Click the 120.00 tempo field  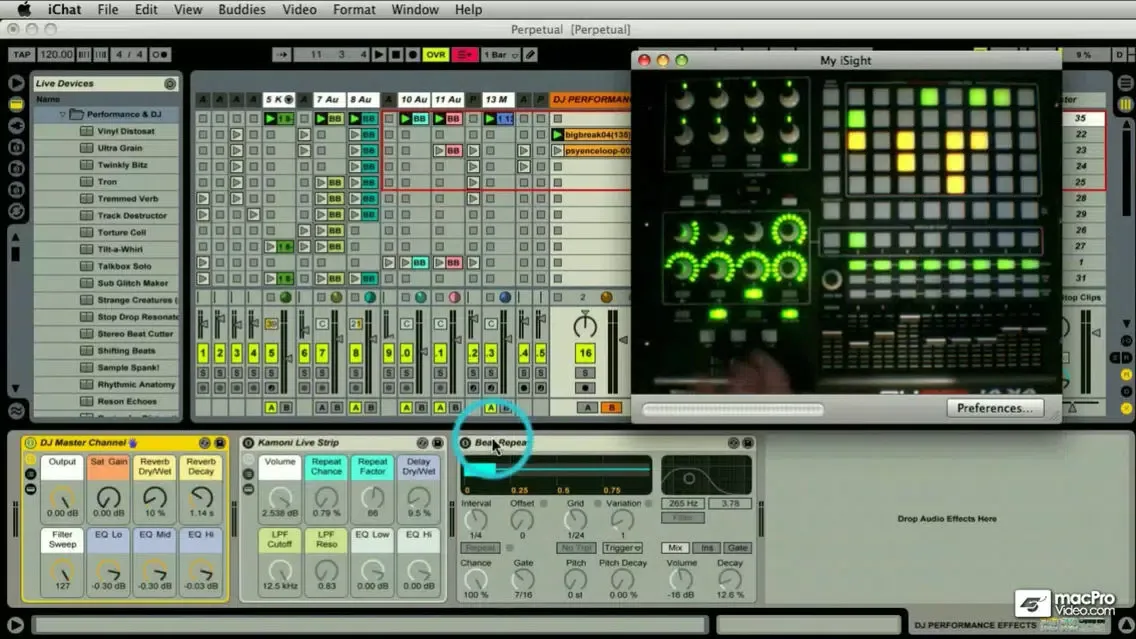pyautogui.click(x=56, y=54)
